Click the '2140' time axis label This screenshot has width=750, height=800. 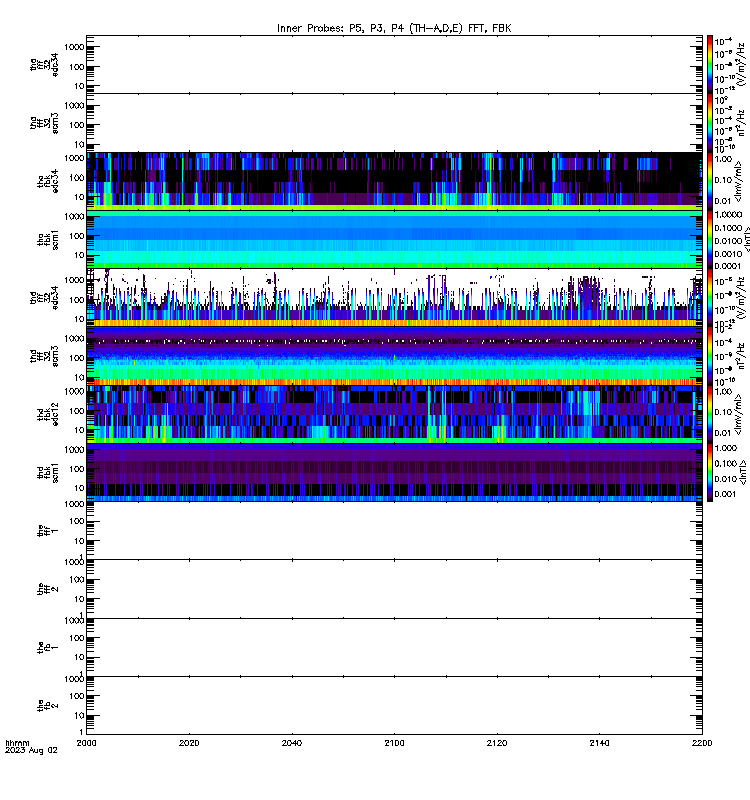pyautogui.click(x=599, y=743)
